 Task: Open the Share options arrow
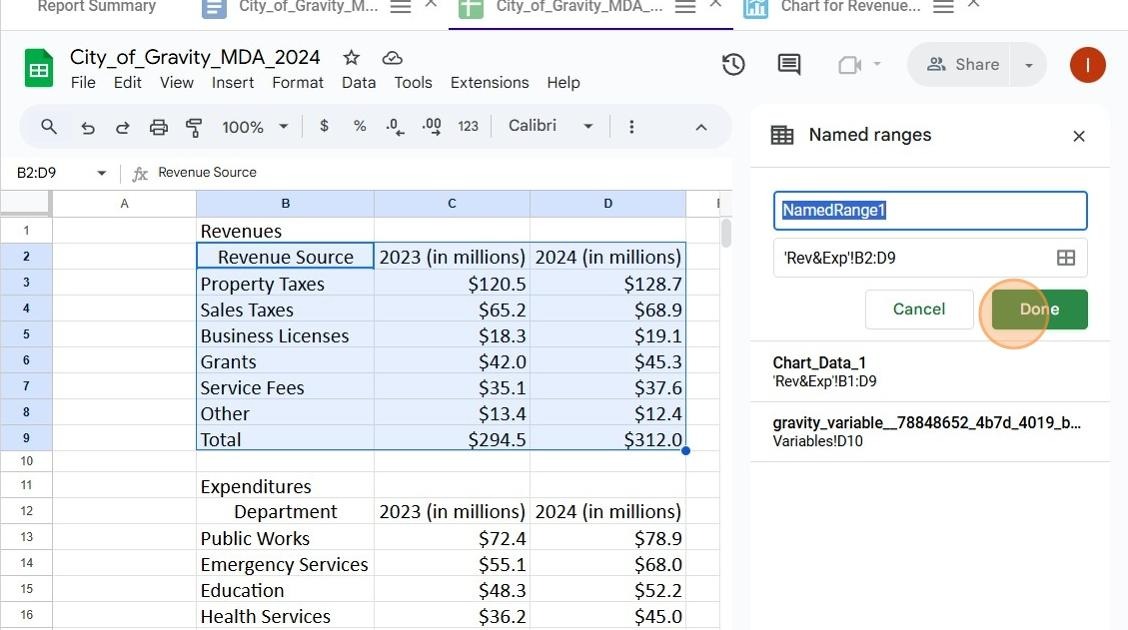click(1029, 65)
